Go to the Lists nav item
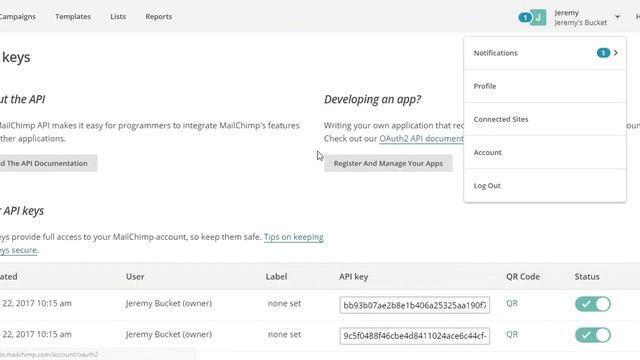The width and height of the screenshot is (640, 360). 118,17
